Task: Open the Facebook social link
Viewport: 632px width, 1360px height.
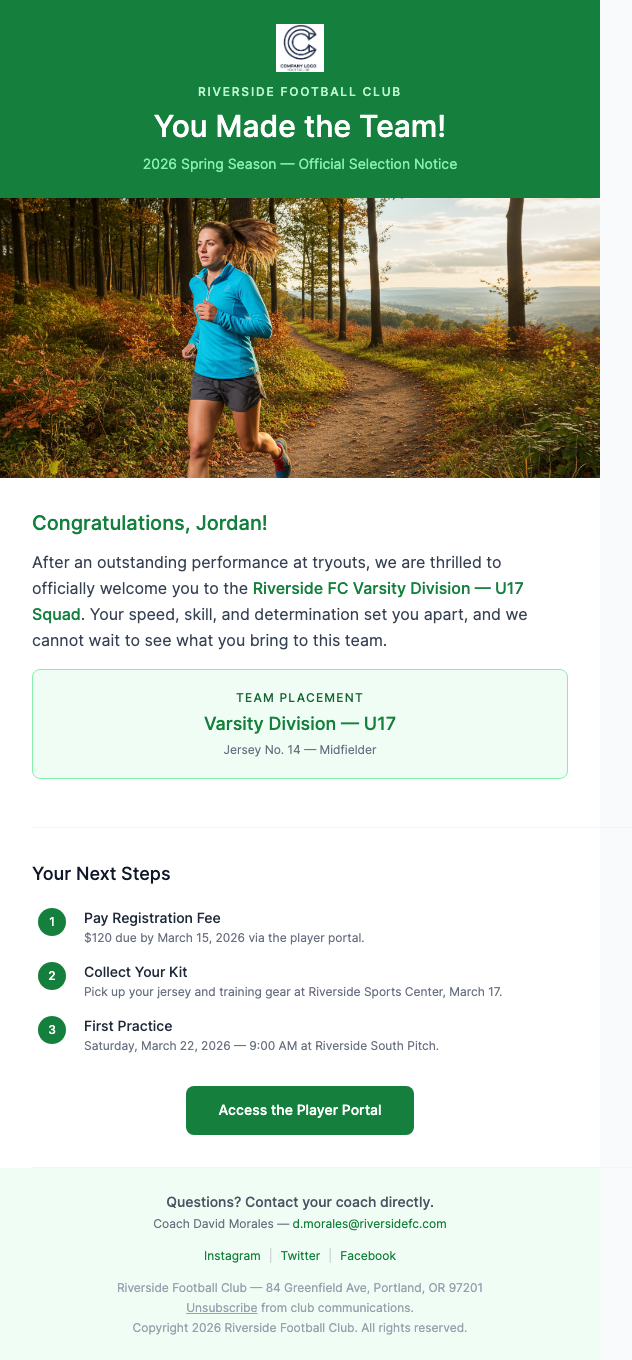Action: [x=367, y=1255]
